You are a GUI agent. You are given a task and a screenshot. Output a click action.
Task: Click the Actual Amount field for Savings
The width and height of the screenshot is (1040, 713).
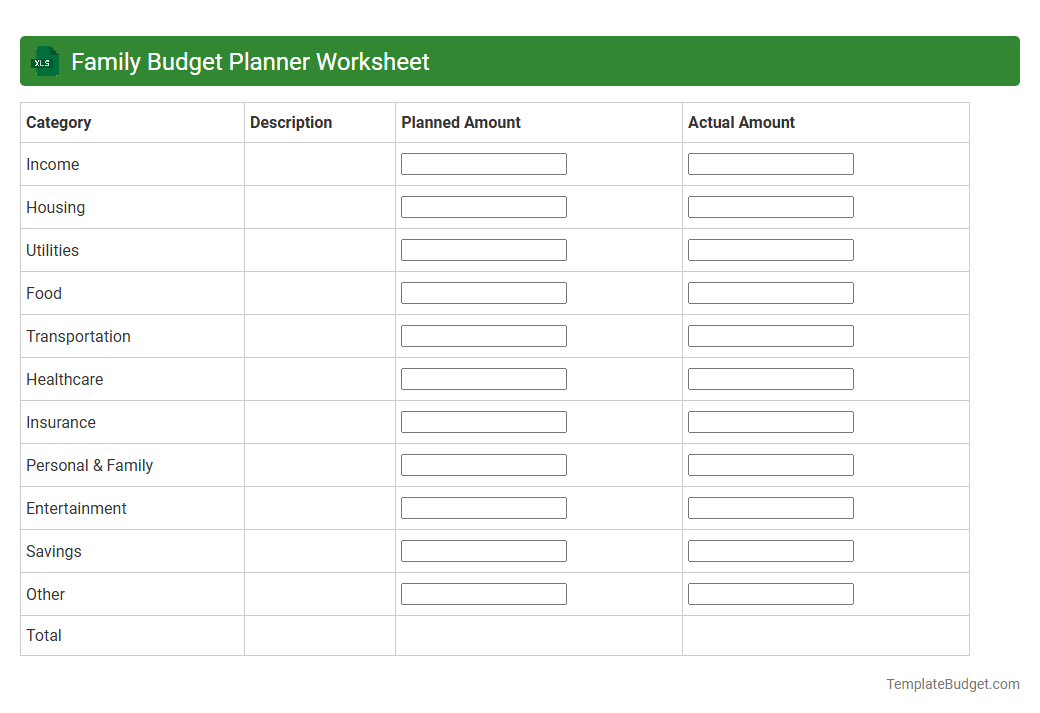[x=770, y=550]
